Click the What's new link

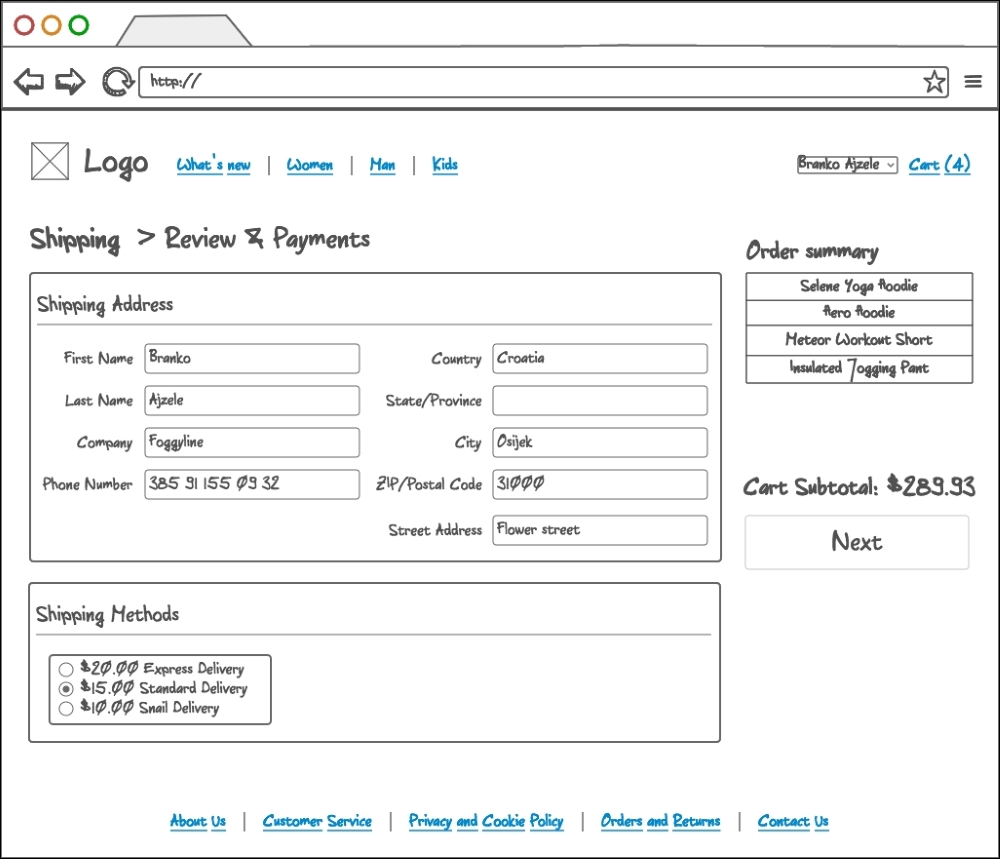pos(213,165)
